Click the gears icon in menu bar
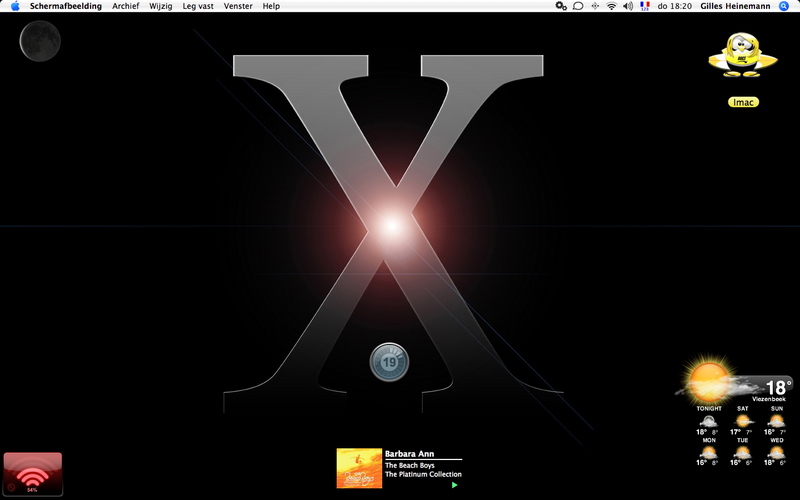The width and height of the screenshot is (800, 500). tap(561, 6)
